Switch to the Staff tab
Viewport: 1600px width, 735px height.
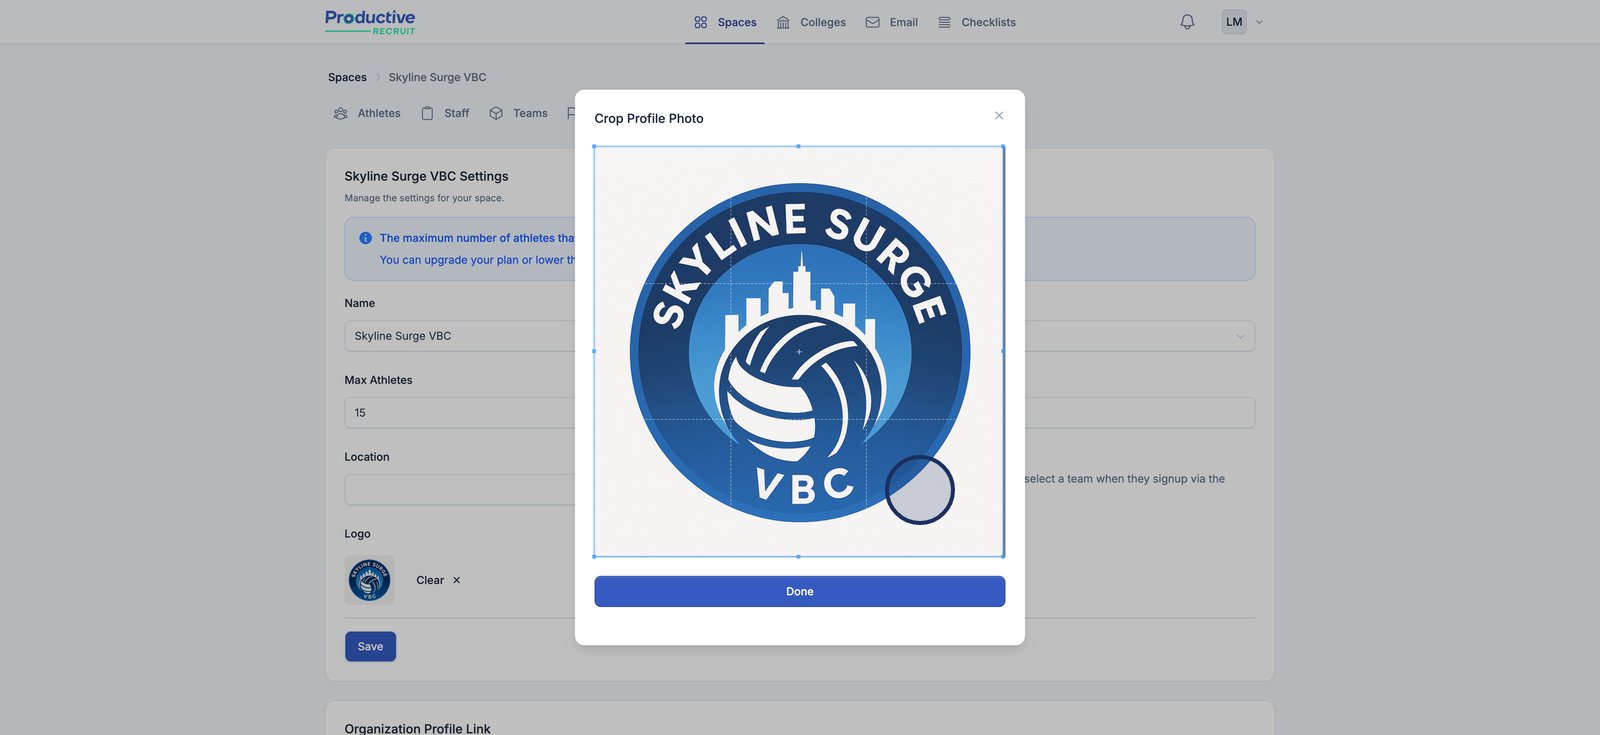tap(445, 113)
